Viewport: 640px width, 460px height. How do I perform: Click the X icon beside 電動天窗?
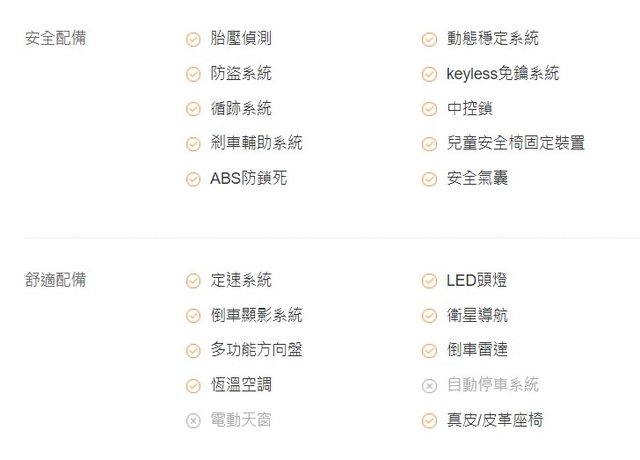coord(193,421)
